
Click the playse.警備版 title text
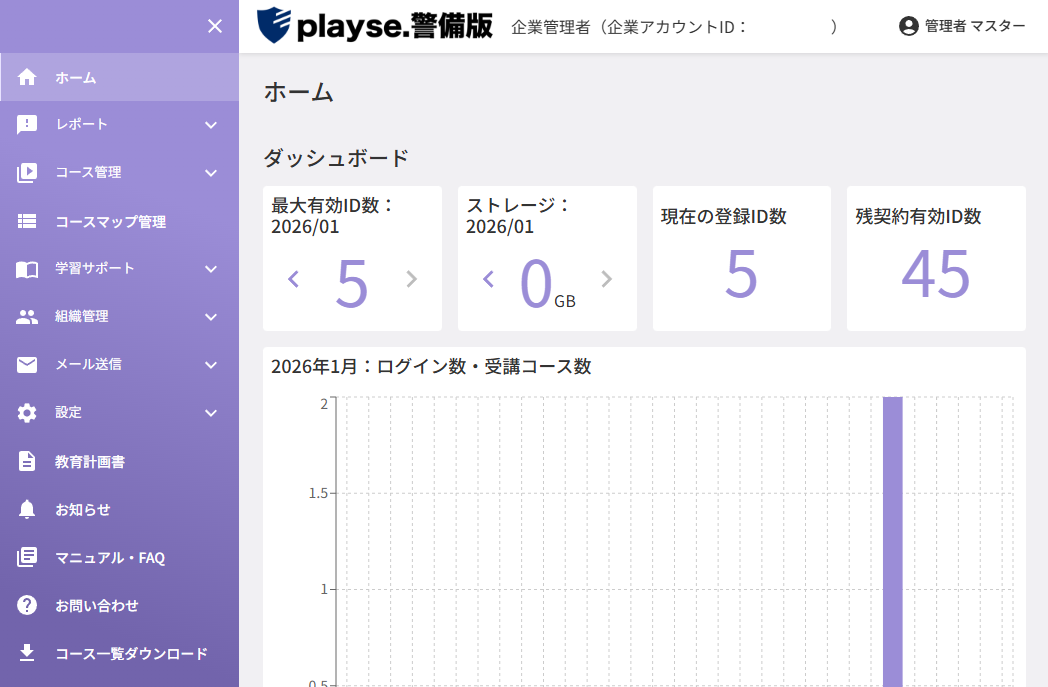point(395,26)
